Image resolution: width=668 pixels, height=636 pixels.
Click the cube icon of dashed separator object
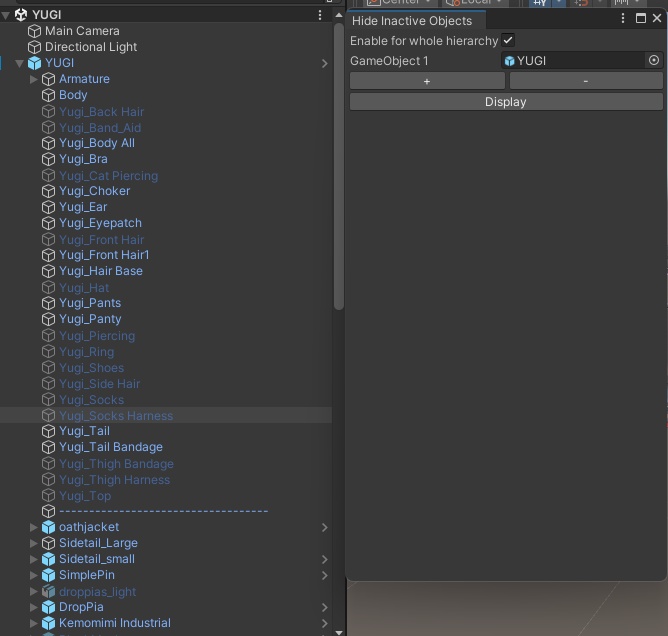click(48, 511)
